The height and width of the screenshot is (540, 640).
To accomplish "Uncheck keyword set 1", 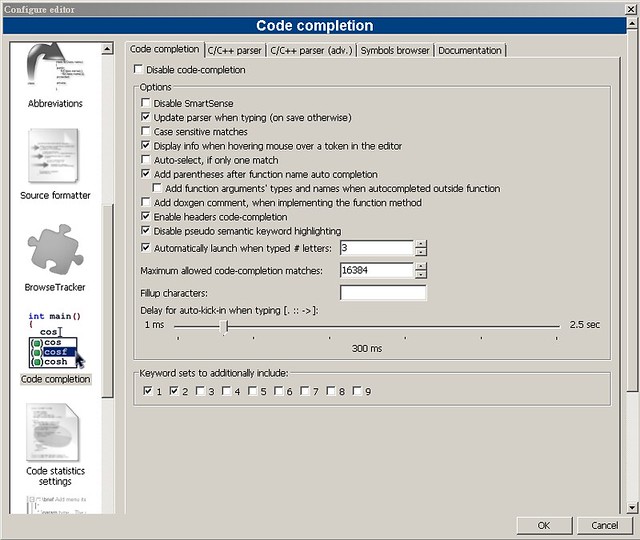I will click(x=148, y=391).
